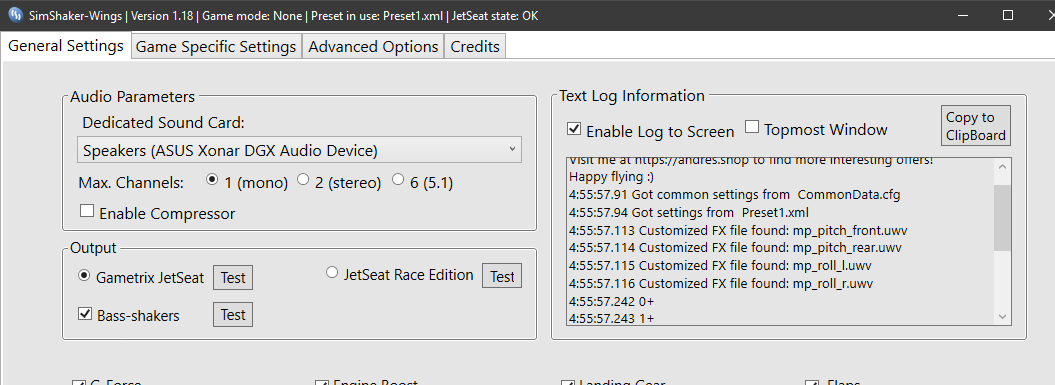Click the log scrollbar down arrow

(x=1002, y=316)
